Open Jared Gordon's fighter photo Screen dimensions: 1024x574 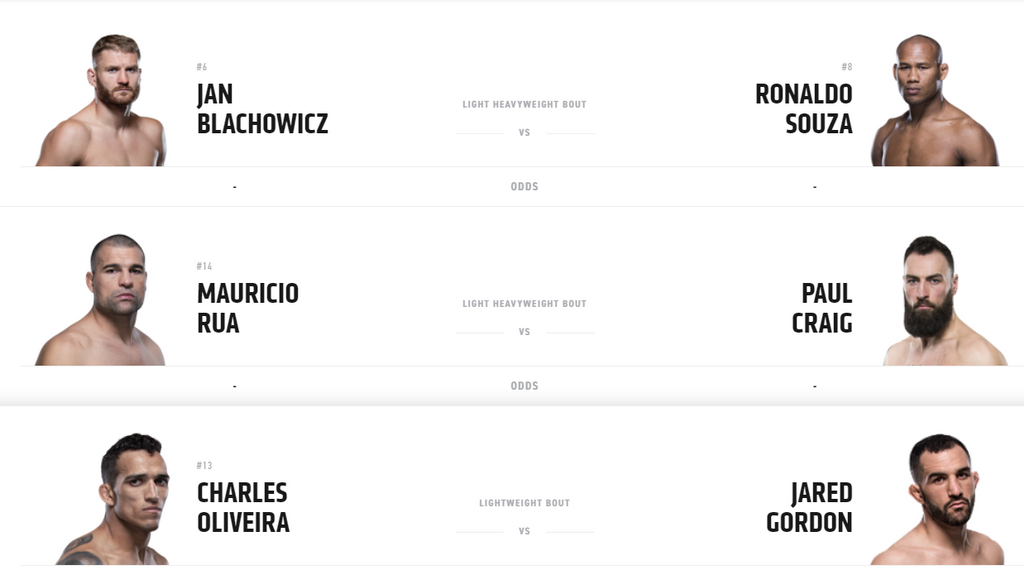[937, 499]
